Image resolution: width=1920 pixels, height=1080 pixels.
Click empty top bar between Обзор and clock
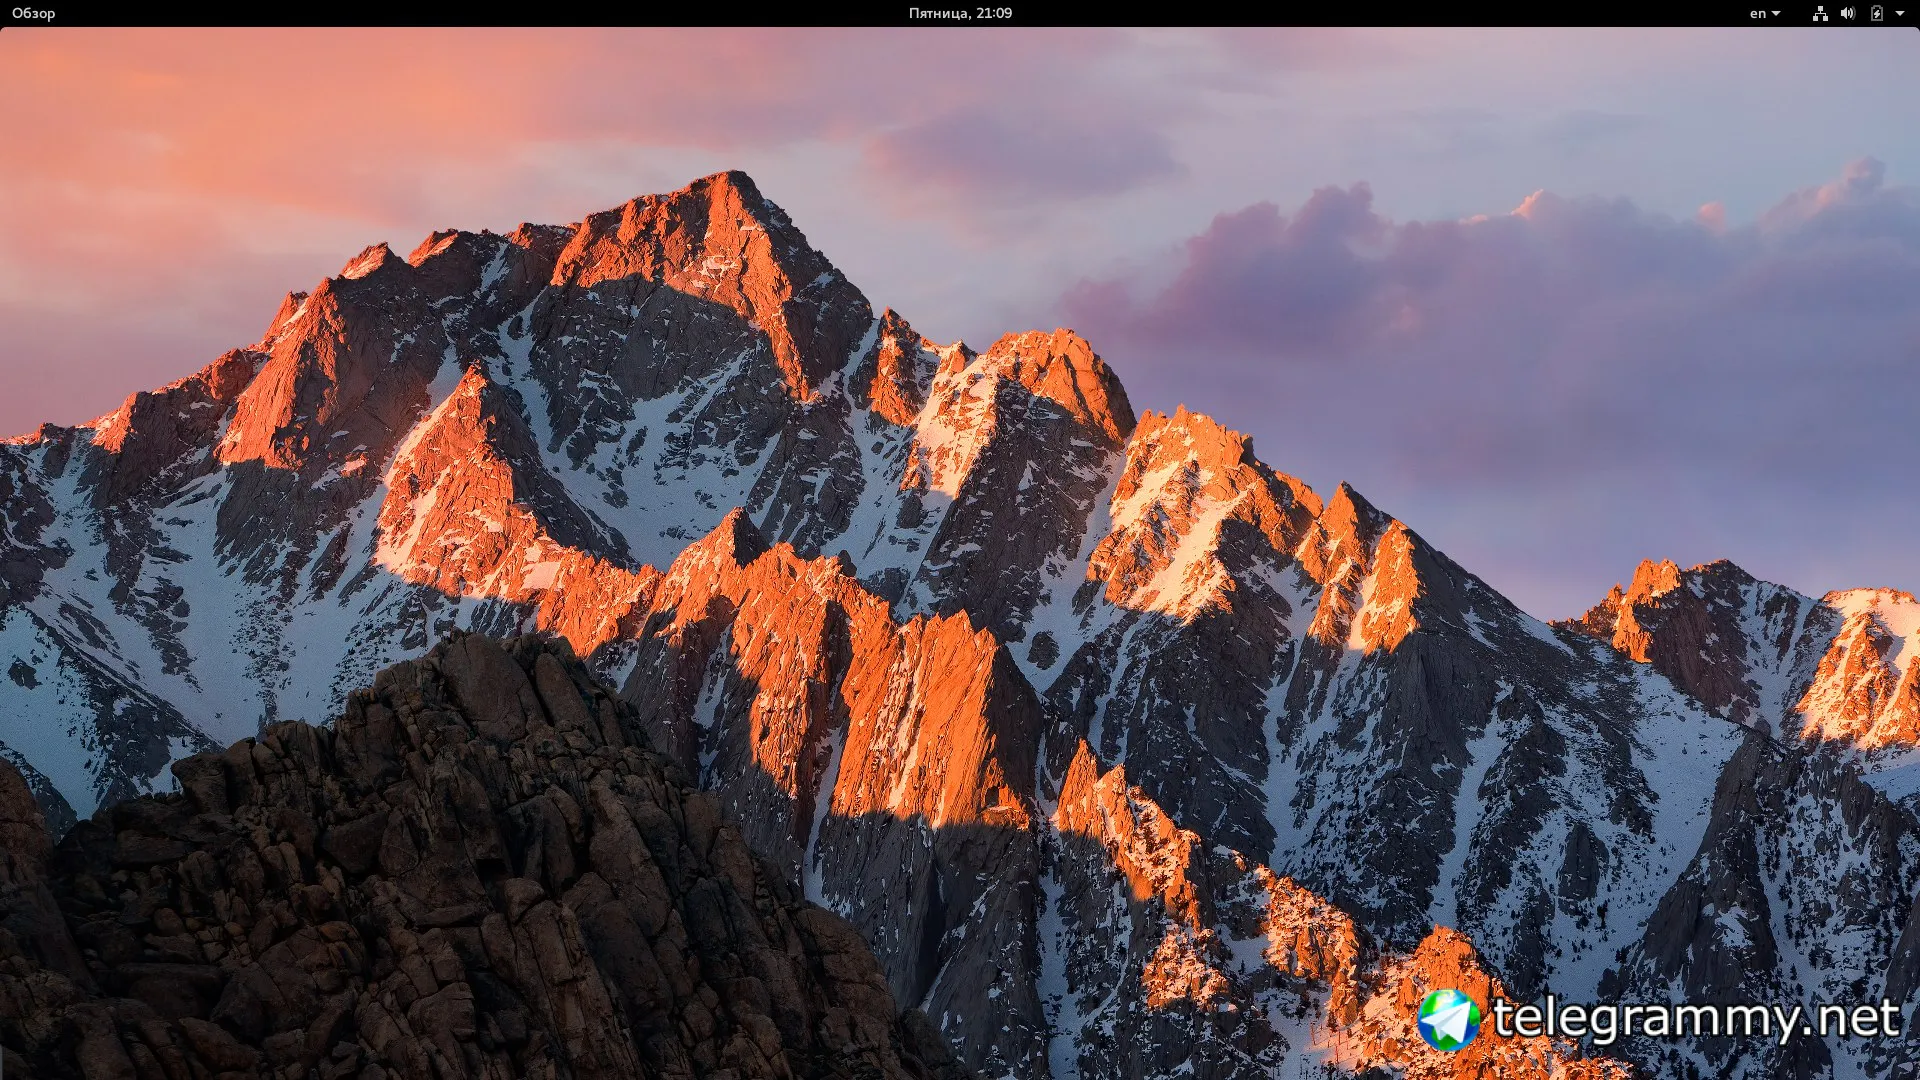[480, 13]
